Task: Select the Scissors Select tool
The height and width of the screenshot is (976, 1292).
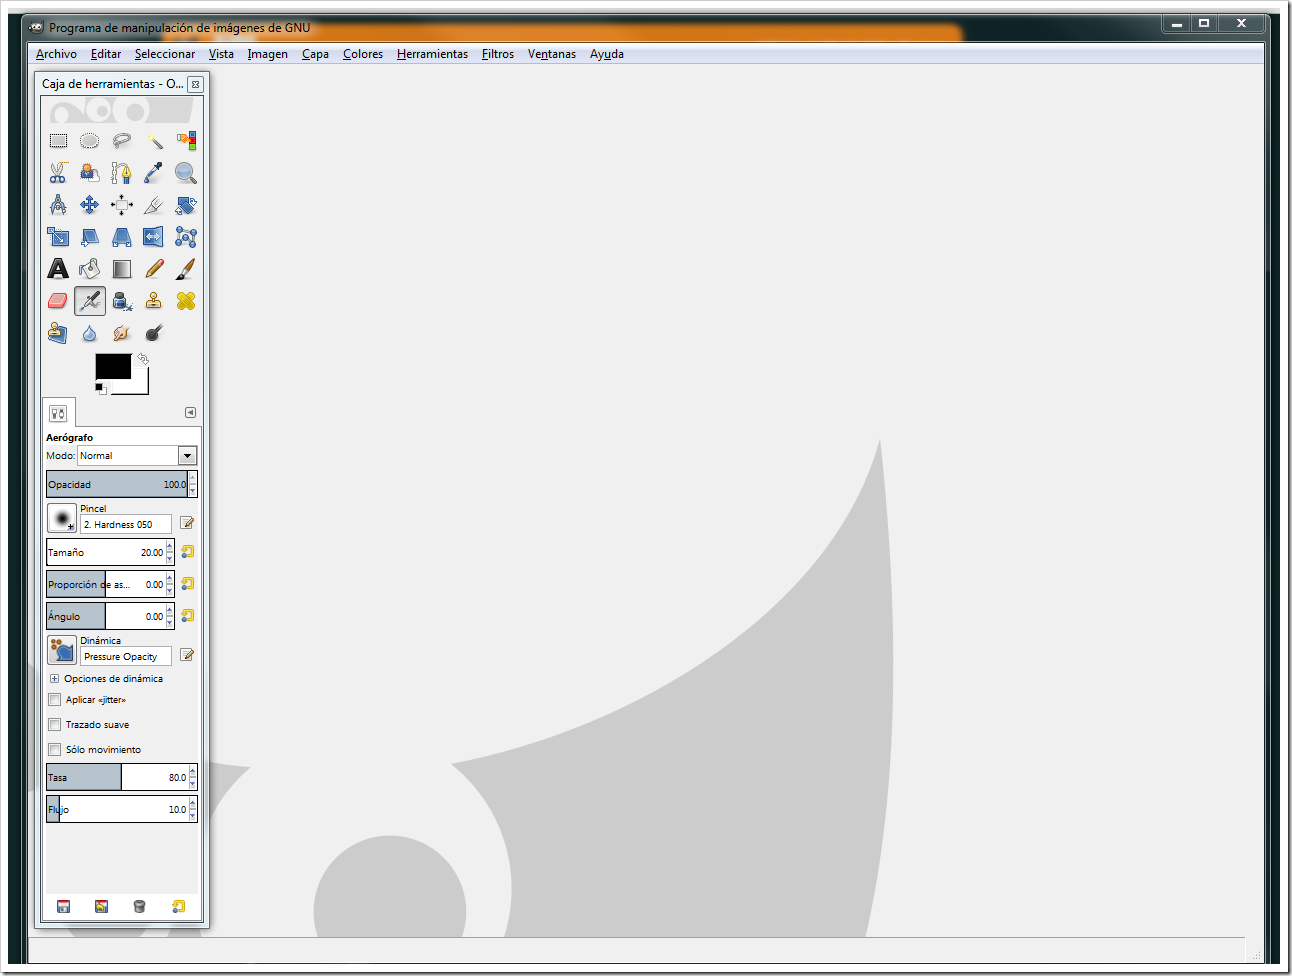Action: click(x=58, y=173)
